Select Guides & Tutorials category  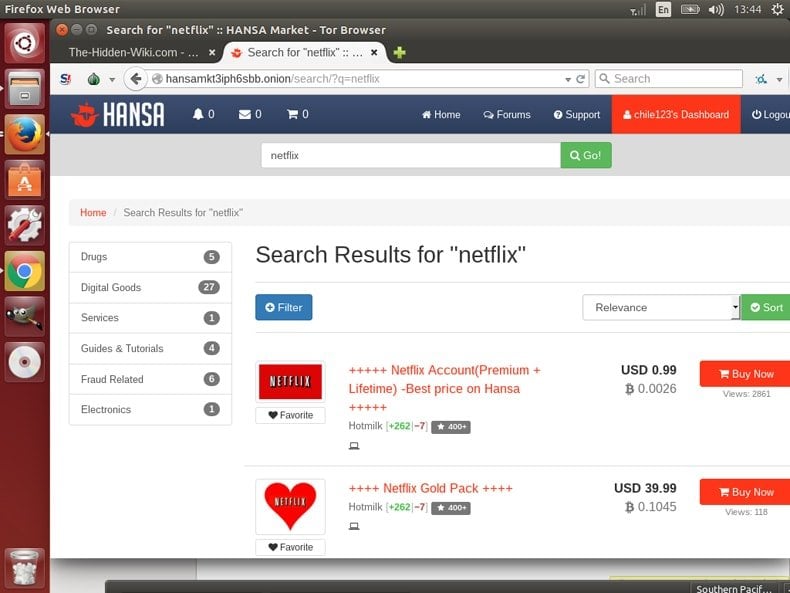pos(150,348)
